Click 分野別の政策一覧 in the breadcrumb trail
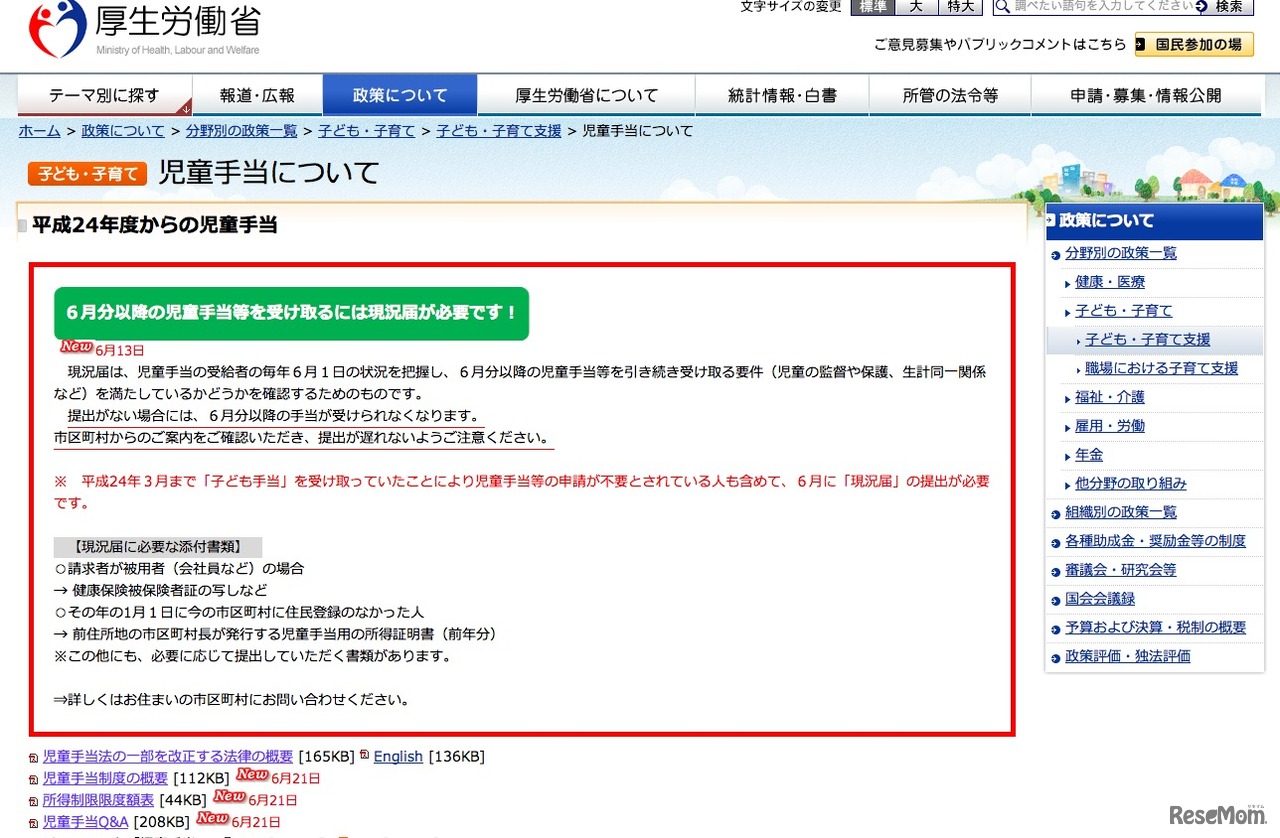Screen dimensions: 1280x838 (x=241, y=131)
